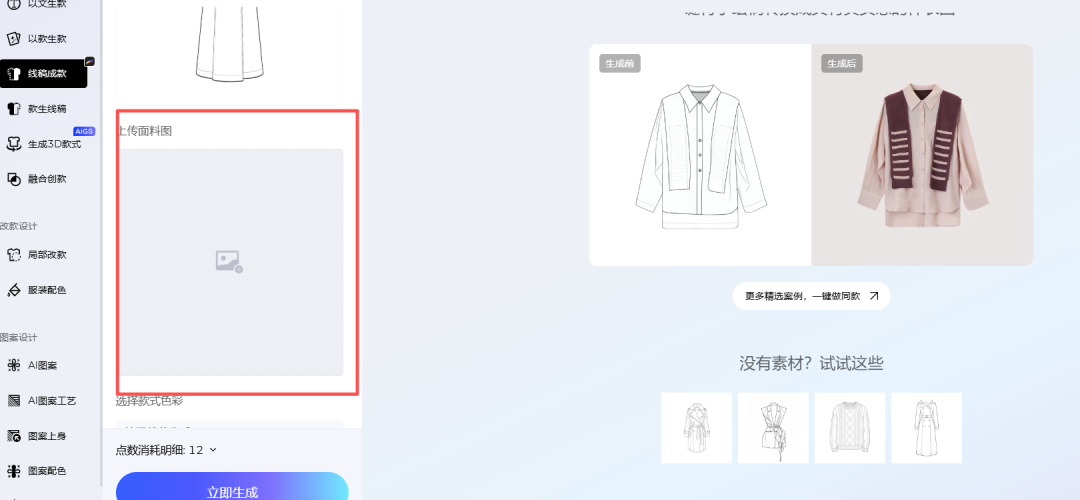This screenshot has height=500, width=1080.
Task: Click the 选择款式色彩 label
Action: (149, 401)
